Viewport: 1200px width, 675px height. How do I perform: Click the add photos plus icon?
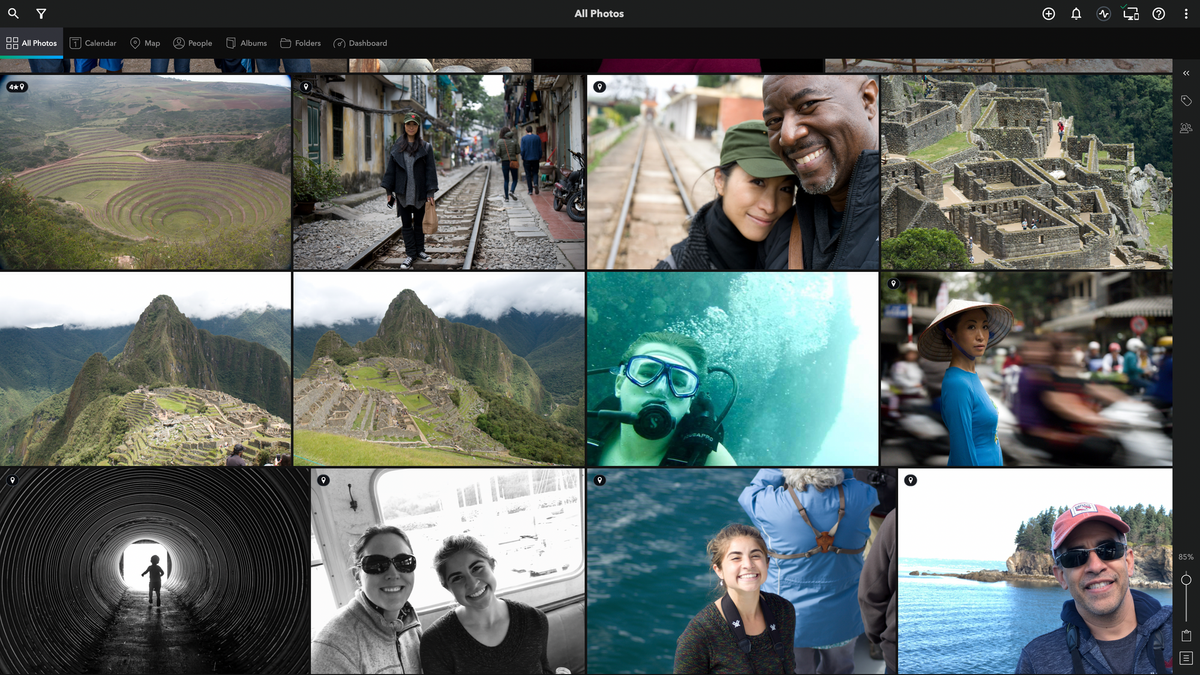coord(1048,13)
